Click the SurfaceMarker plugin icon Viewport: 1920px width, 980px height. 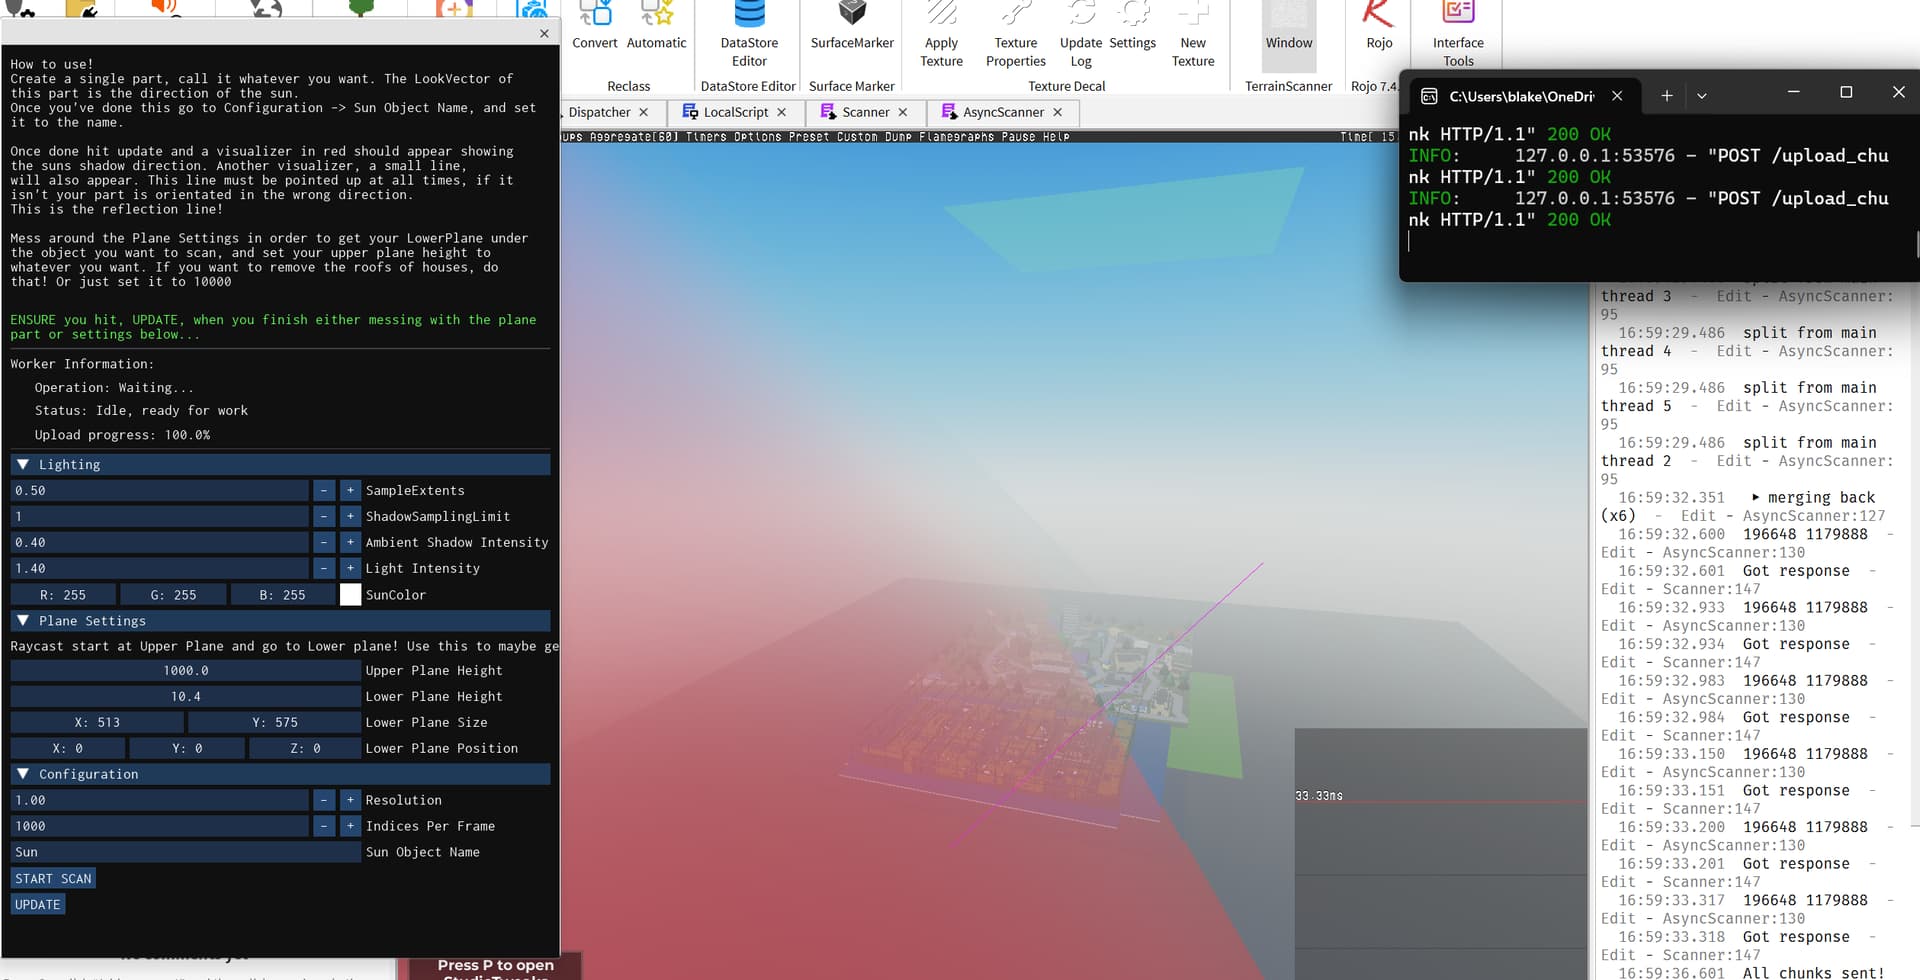pyautogui.click(x=852, y=27)
